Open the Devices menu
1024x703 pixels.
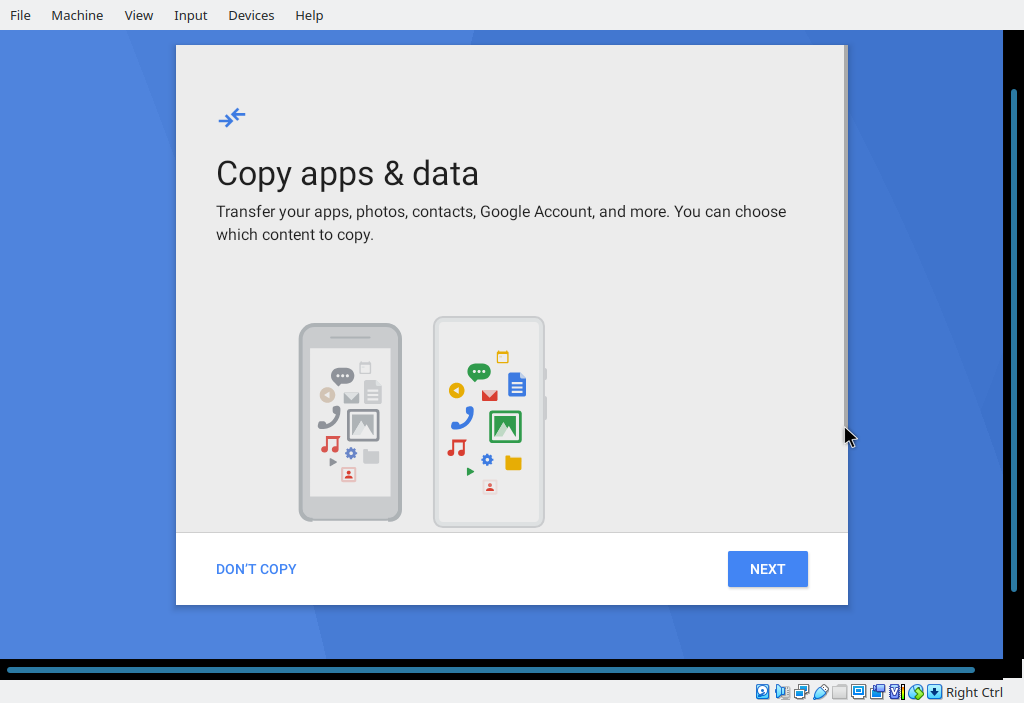(x=251, y=15)
